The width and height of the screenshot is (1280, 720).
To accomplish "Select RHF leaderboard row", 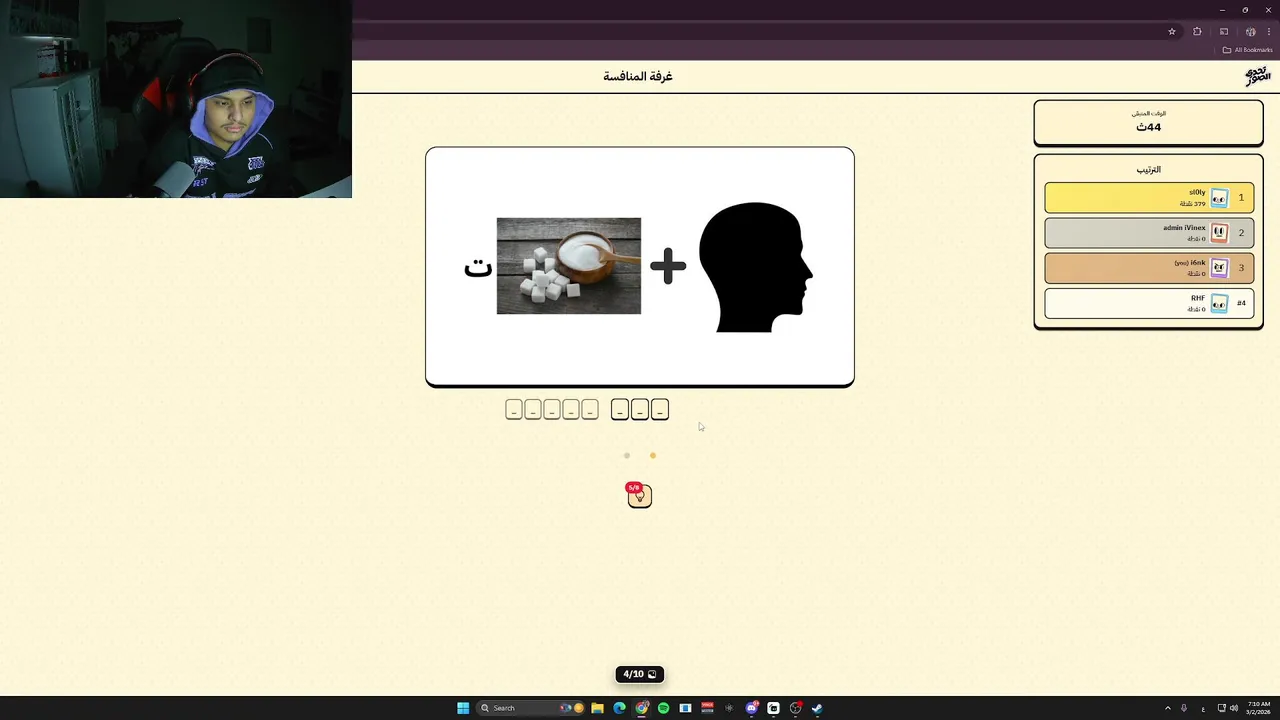I will [1149, 303].
